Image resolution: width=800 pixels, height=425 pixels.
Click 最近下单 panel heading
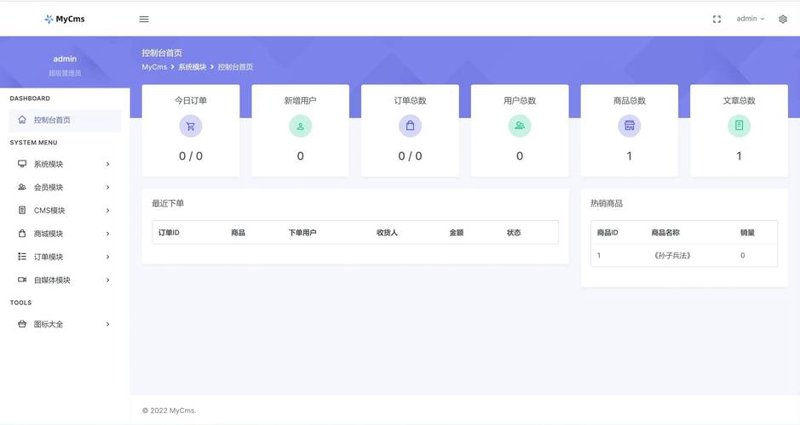[x=167, y=204]
